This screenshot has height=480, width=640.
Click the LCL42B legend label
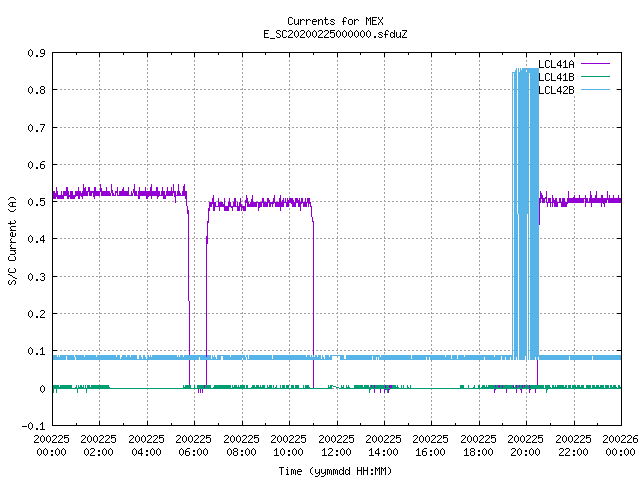coord(556,90)
